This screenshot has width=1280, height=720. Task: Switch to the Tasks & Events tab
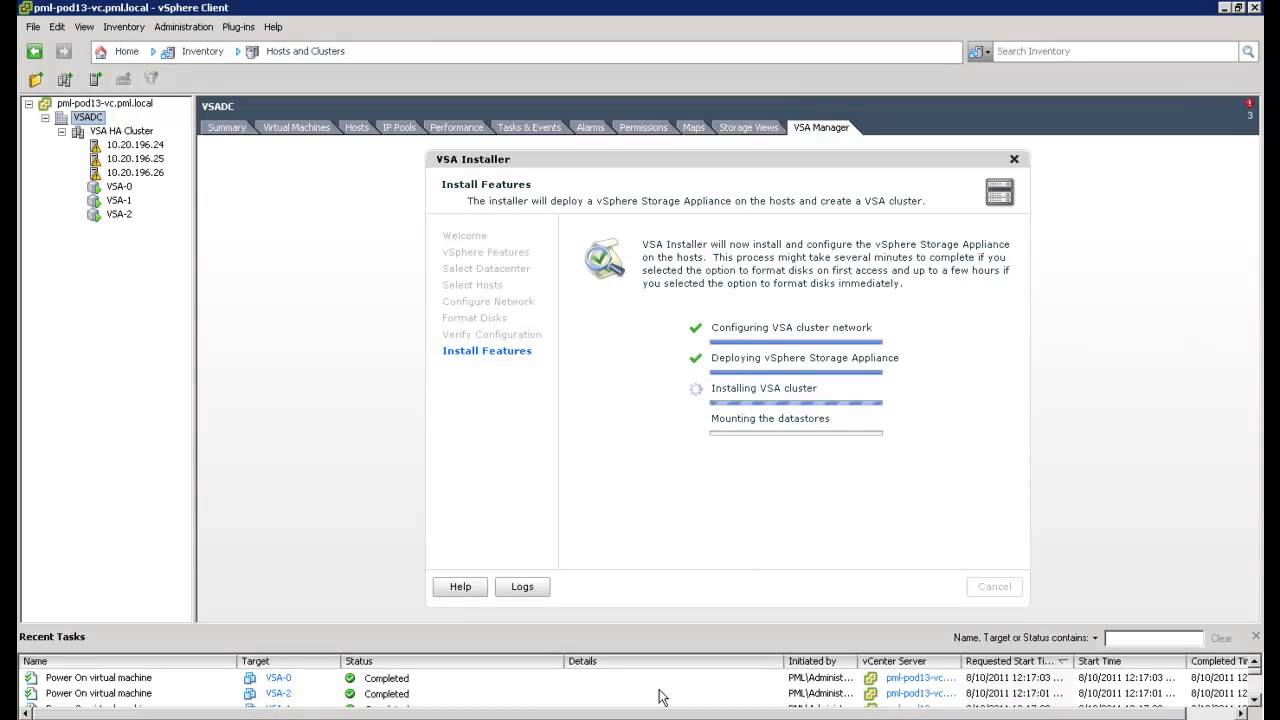tap(529, 128)
